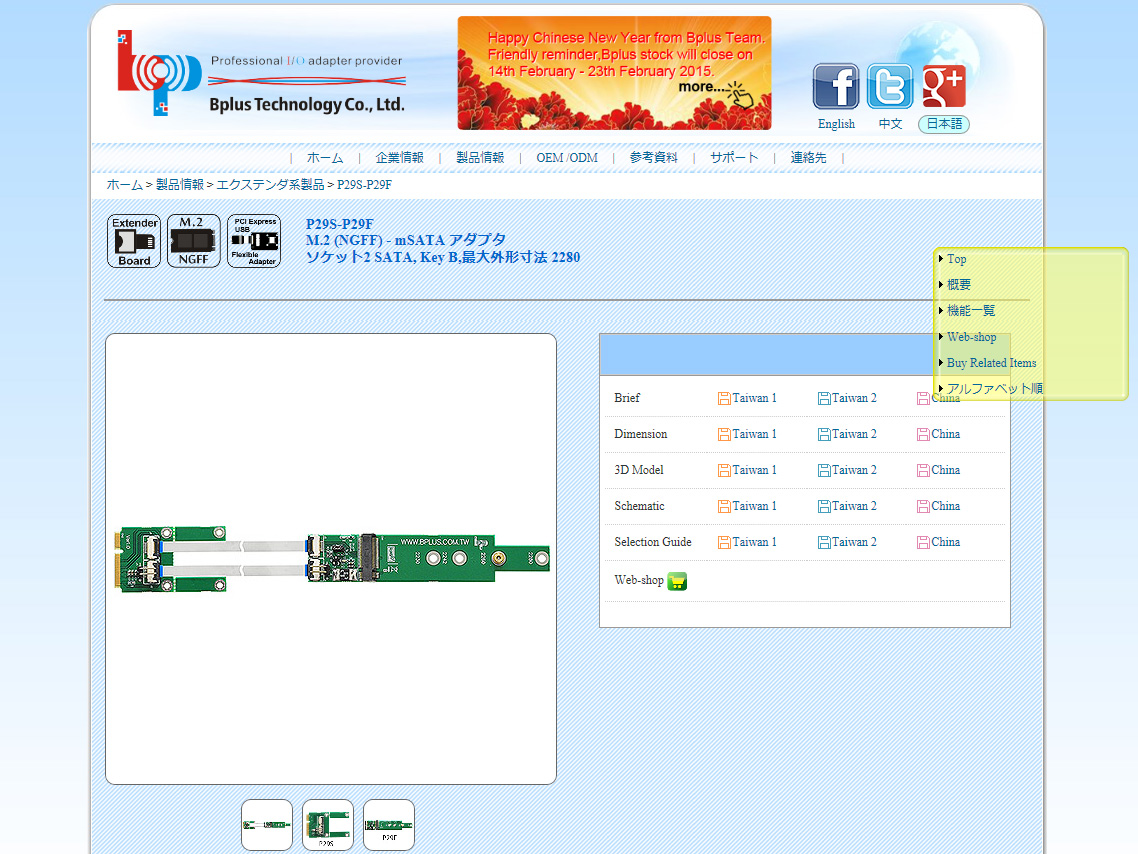Open the 製品情報 navigation menu item
The height and width of the screenshot is (854, 1138).
(x=480, y=157)
